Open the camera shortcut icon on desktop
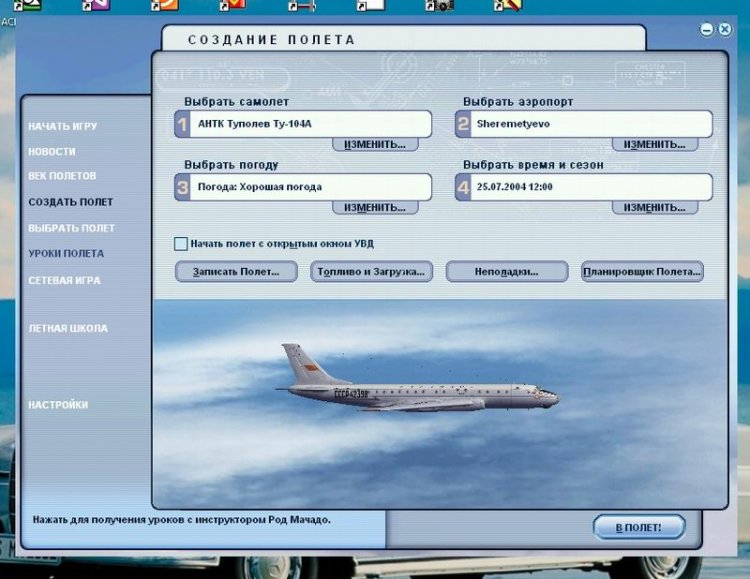The image size is (750, 579). point(439,5)
